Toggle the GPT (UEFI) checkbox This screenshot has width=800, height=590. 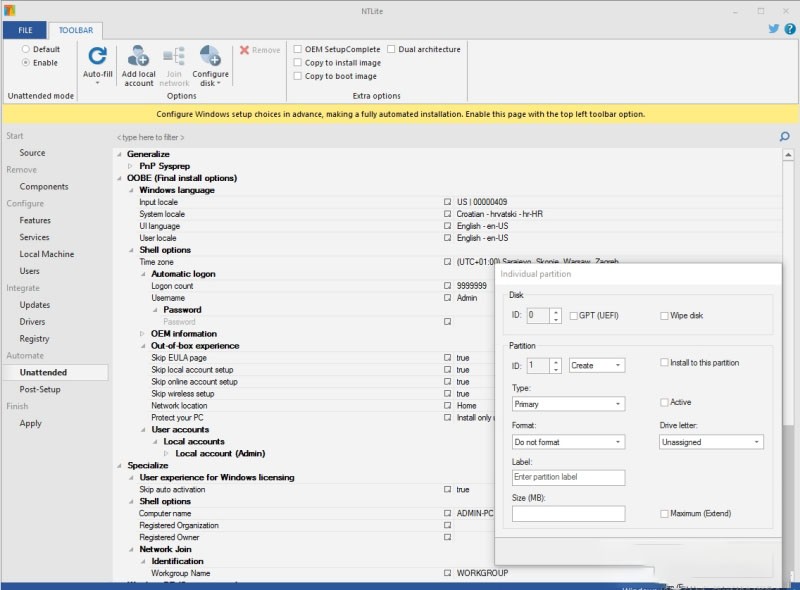point(573,316)
